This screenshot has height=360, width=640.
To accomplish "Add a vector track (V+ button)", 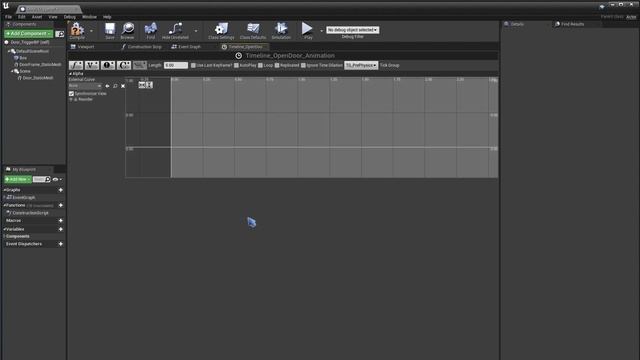I will click(92, 65).
